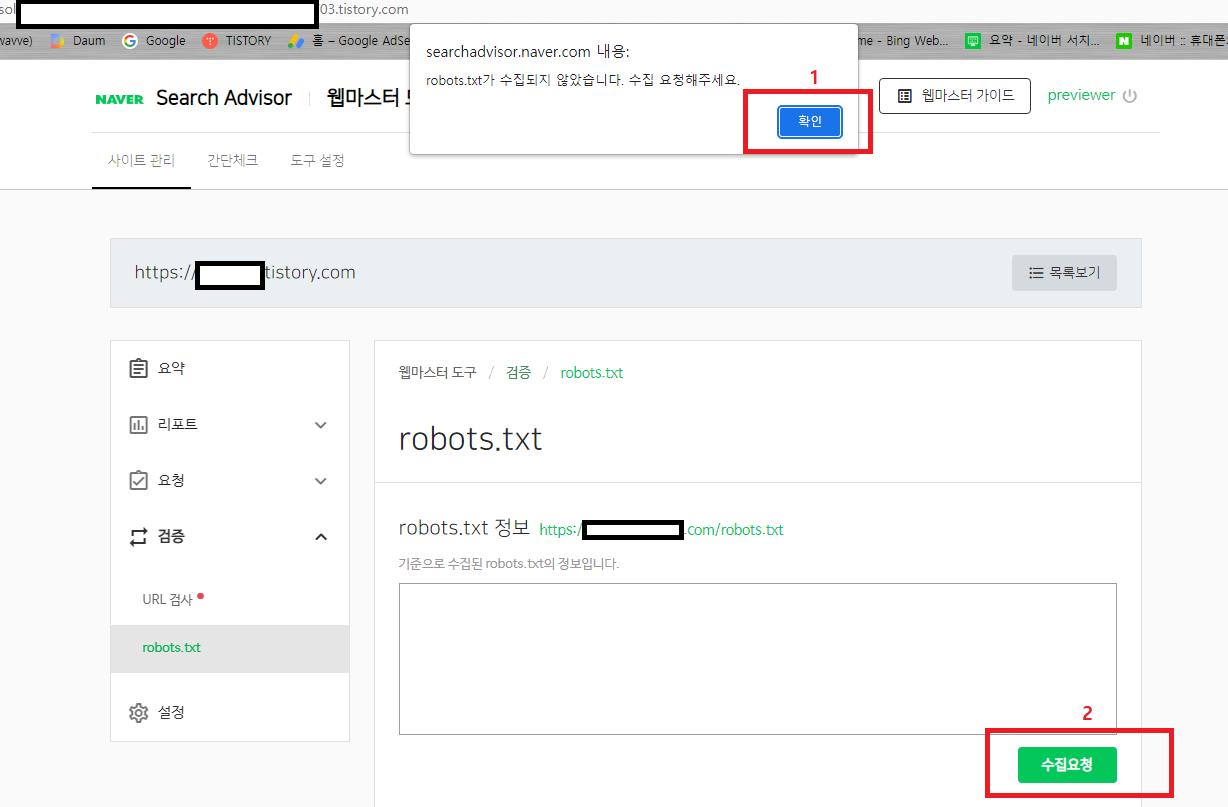Select URL 검사 in the sidebar

tap(230, 599)
